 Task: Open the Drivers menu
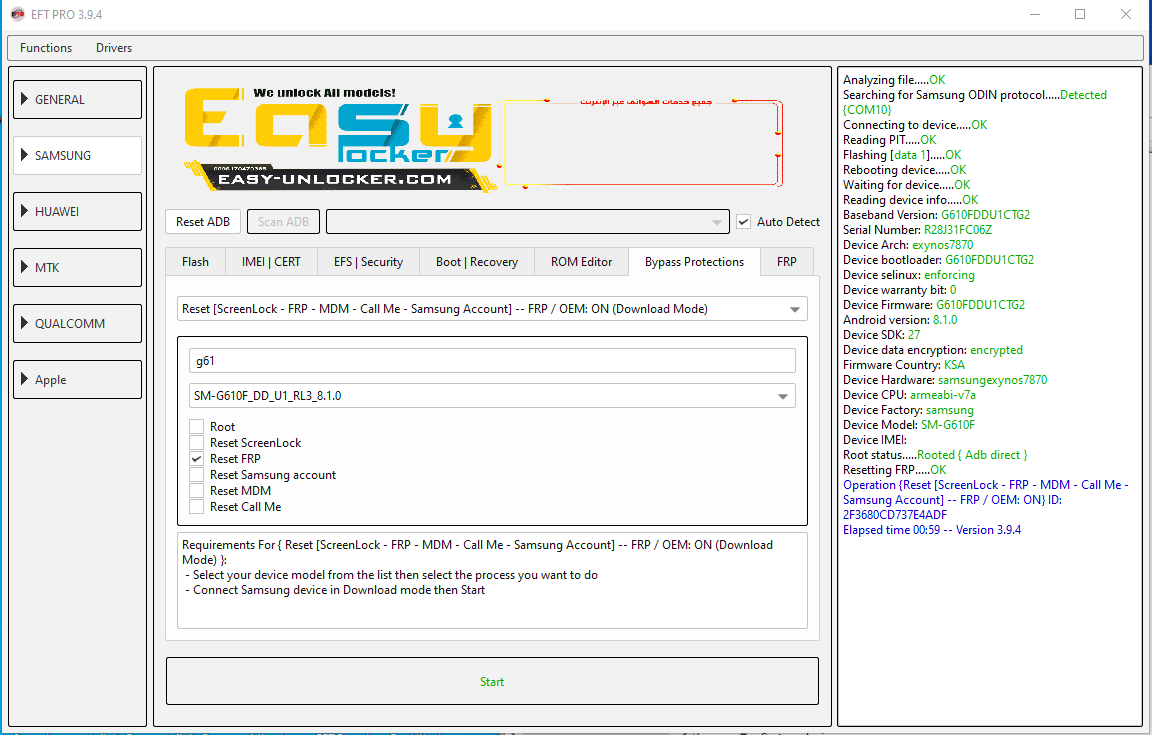pyautogui.click(x=114, y=48)
